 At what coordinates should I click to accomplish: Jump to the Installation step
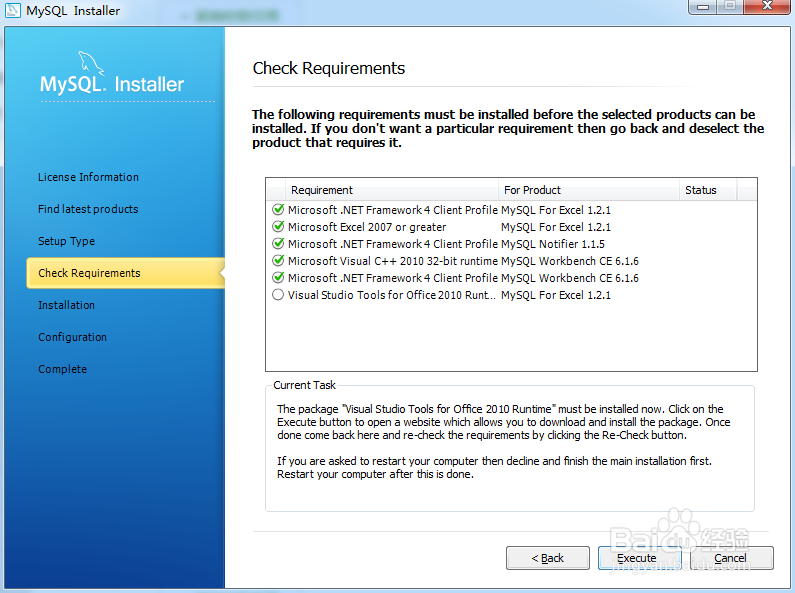pyautogui.click(x=66, y=305)
